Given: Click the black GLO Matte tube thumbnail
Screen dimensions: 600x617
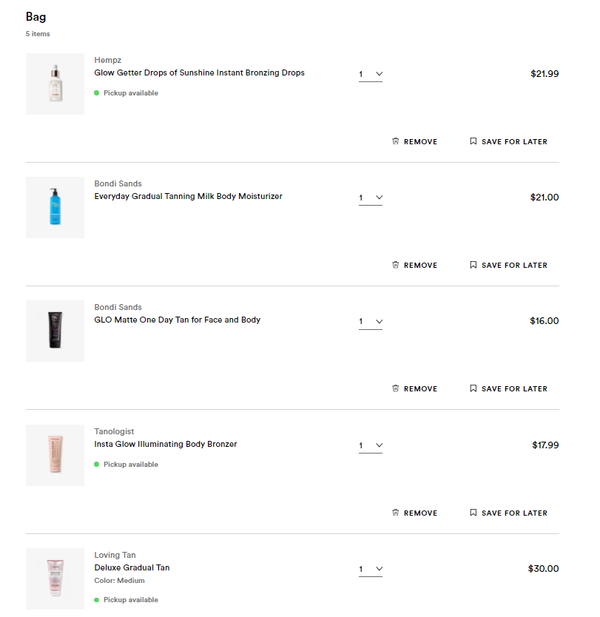Looking at the screenshot, I should 55,331.
